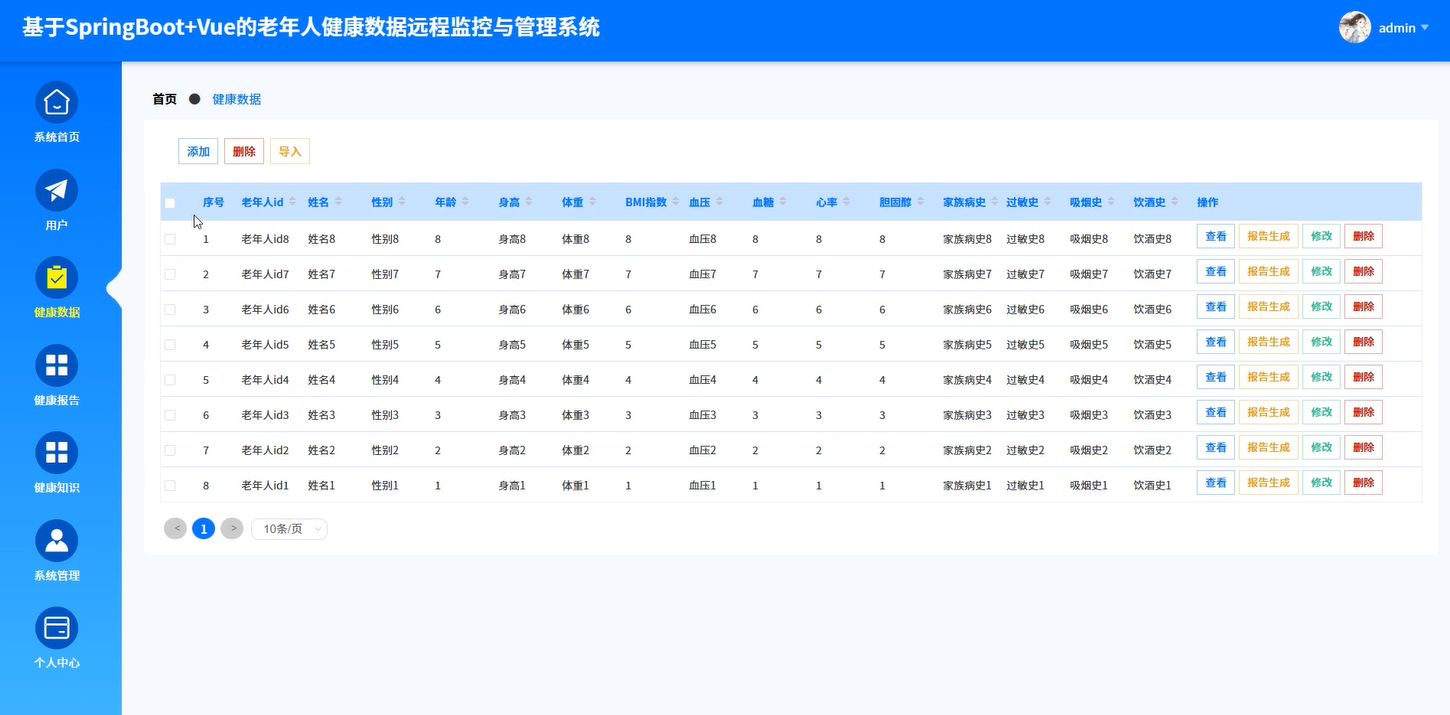The image size is (1450, 715).
Task: Delete the 姓名1 row
Action: pyautogui.click(x=1364, y=482)
